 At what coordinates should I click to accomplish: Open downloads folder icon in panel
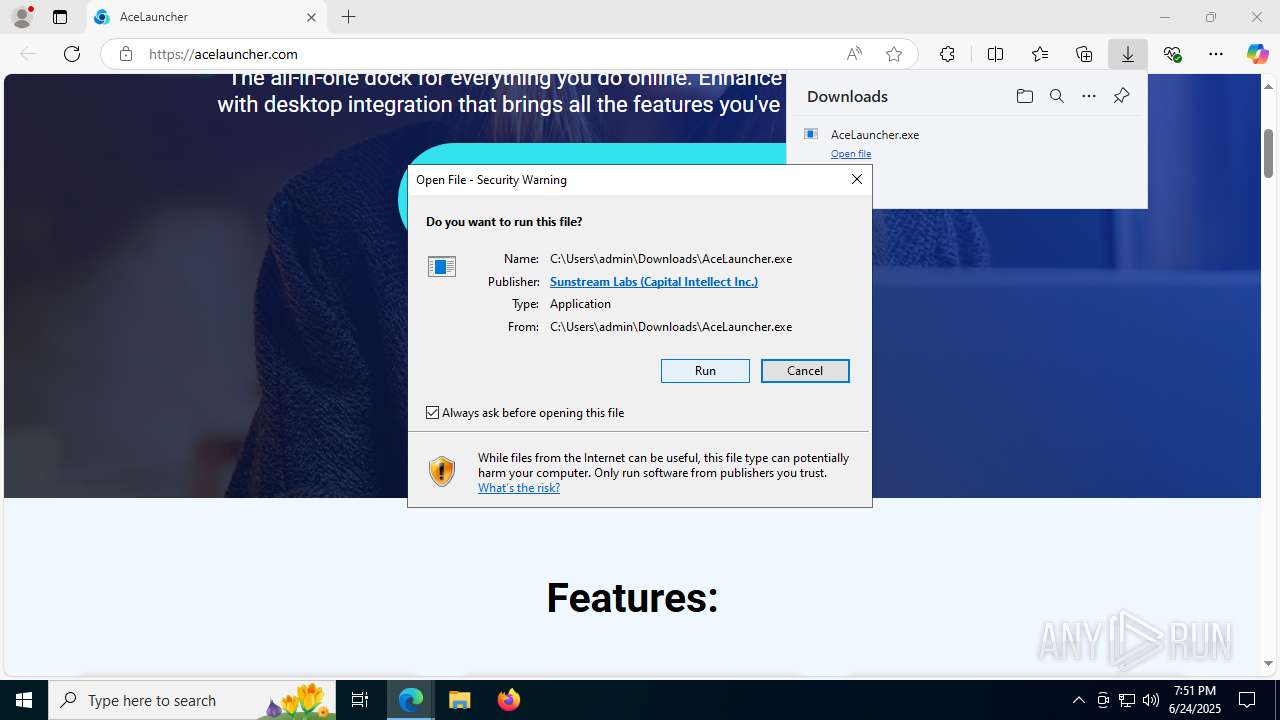[1024, 96]
